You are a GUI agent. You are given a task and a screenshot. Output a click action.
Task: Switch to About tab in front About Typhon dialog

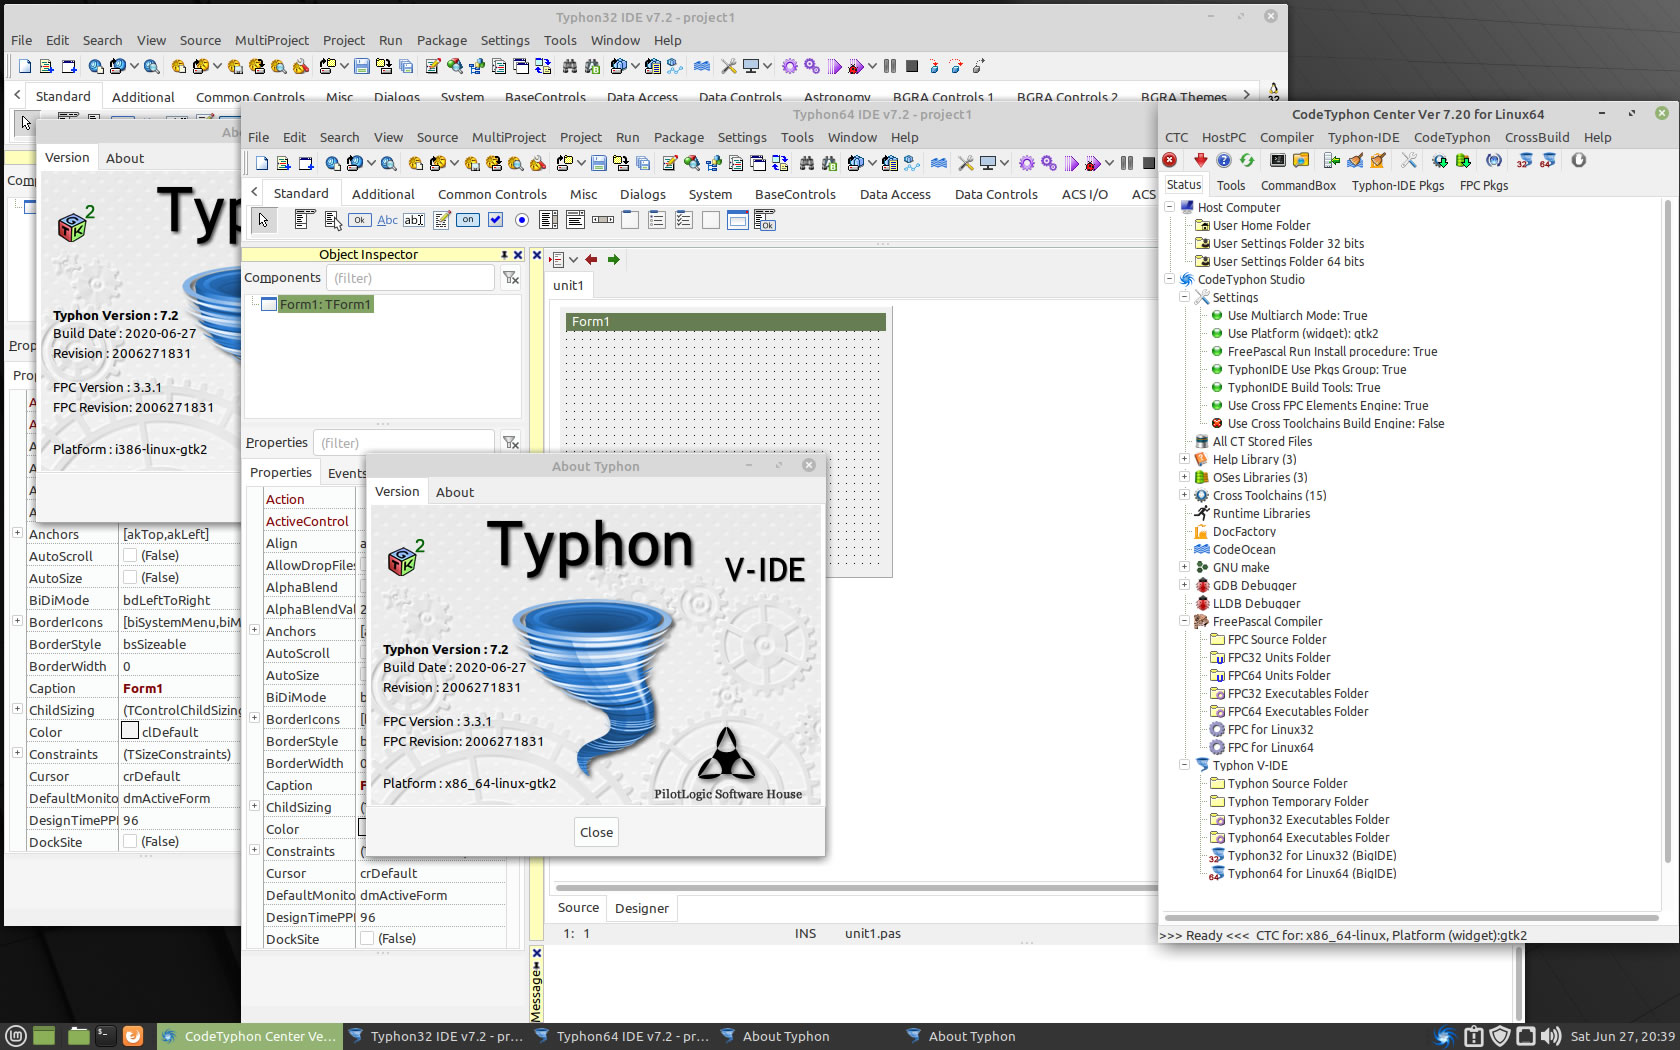pyautogui.click(x=455, y=492)
